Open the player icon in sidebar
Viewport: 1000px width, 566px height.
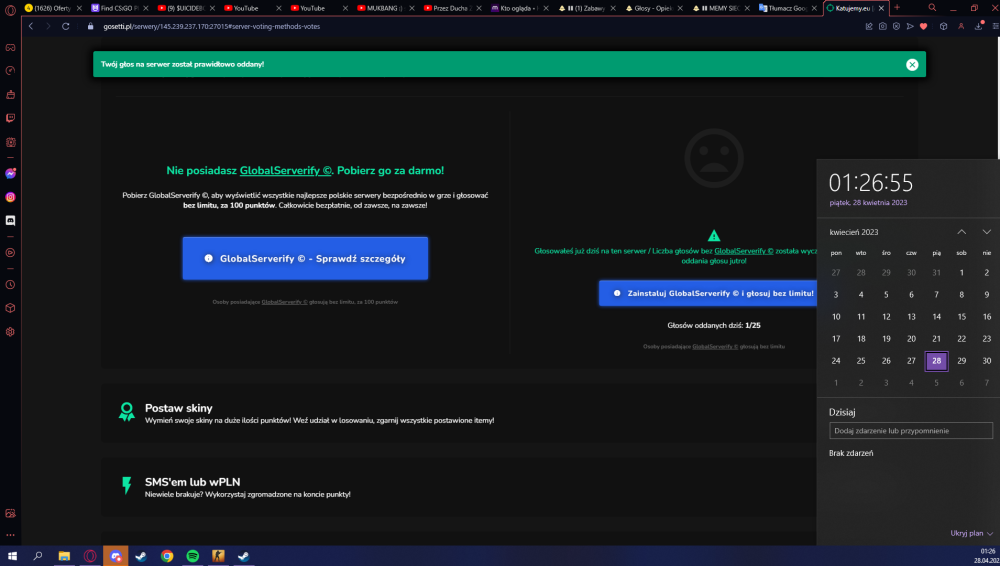point(10,253)
